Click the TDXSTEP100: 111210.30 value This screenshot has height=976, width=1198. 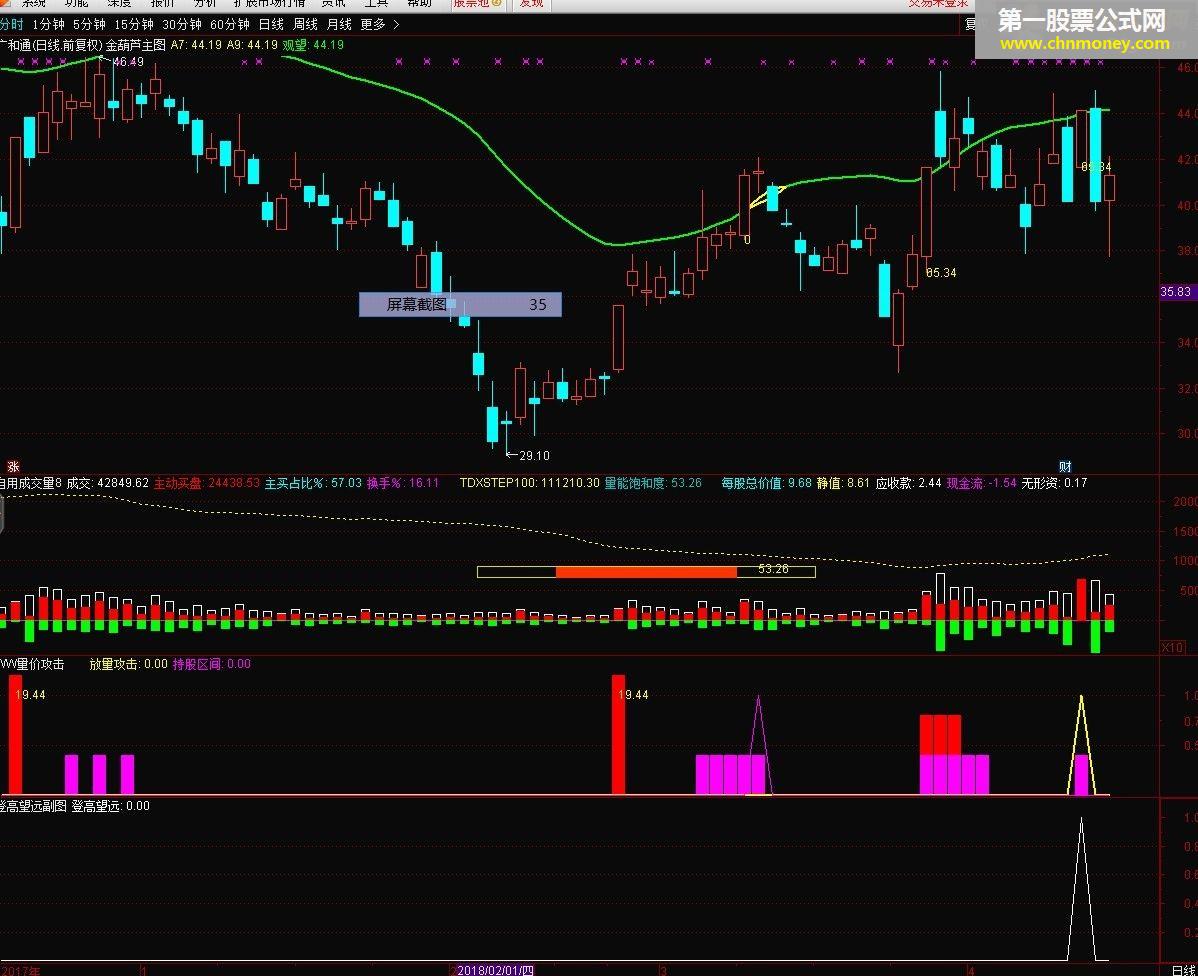[529, 483]
